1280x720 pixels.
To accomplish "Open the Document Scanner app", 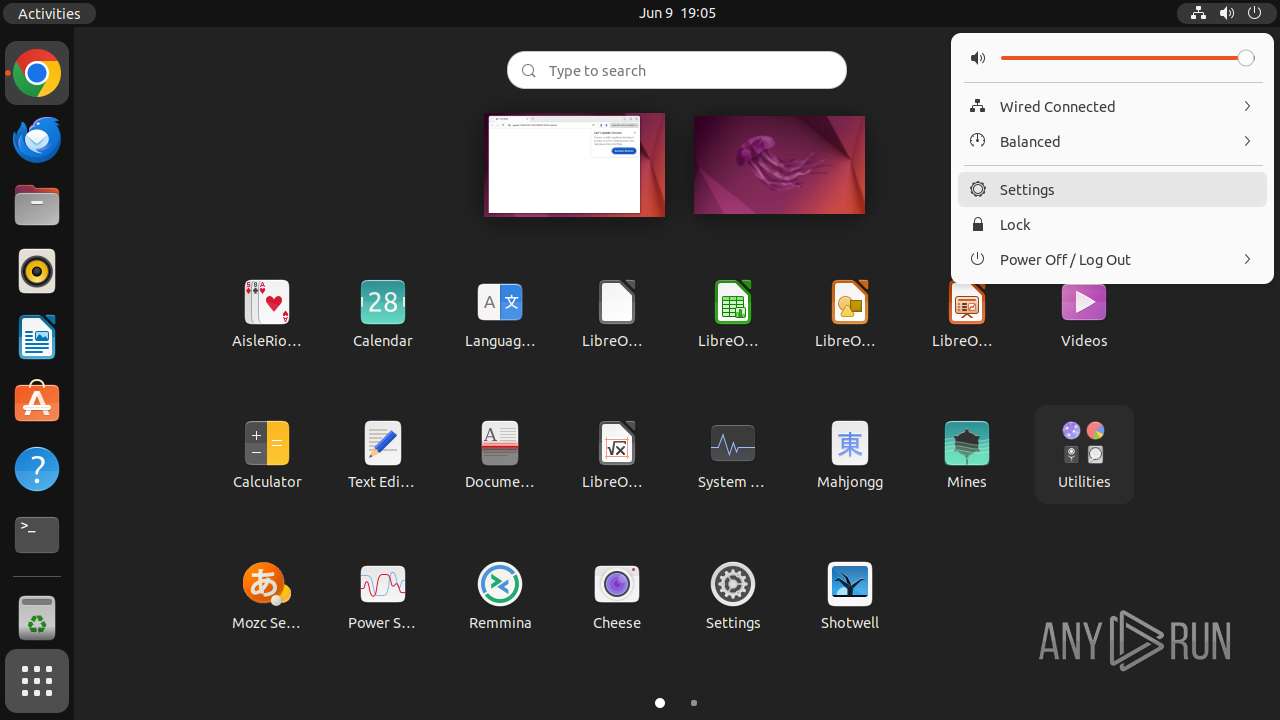I will point(500,455).
